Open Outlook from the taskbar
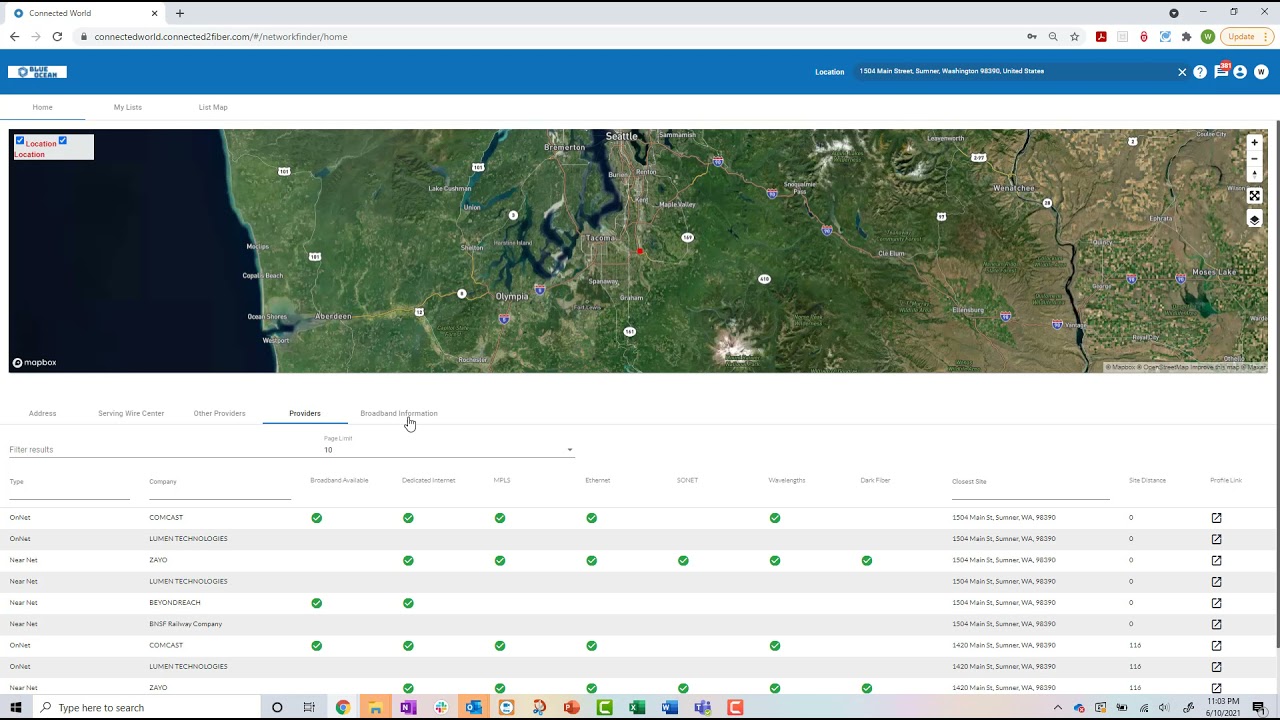Image resolution: width=1280 pixels, height=720 pixels. point(473,708)
